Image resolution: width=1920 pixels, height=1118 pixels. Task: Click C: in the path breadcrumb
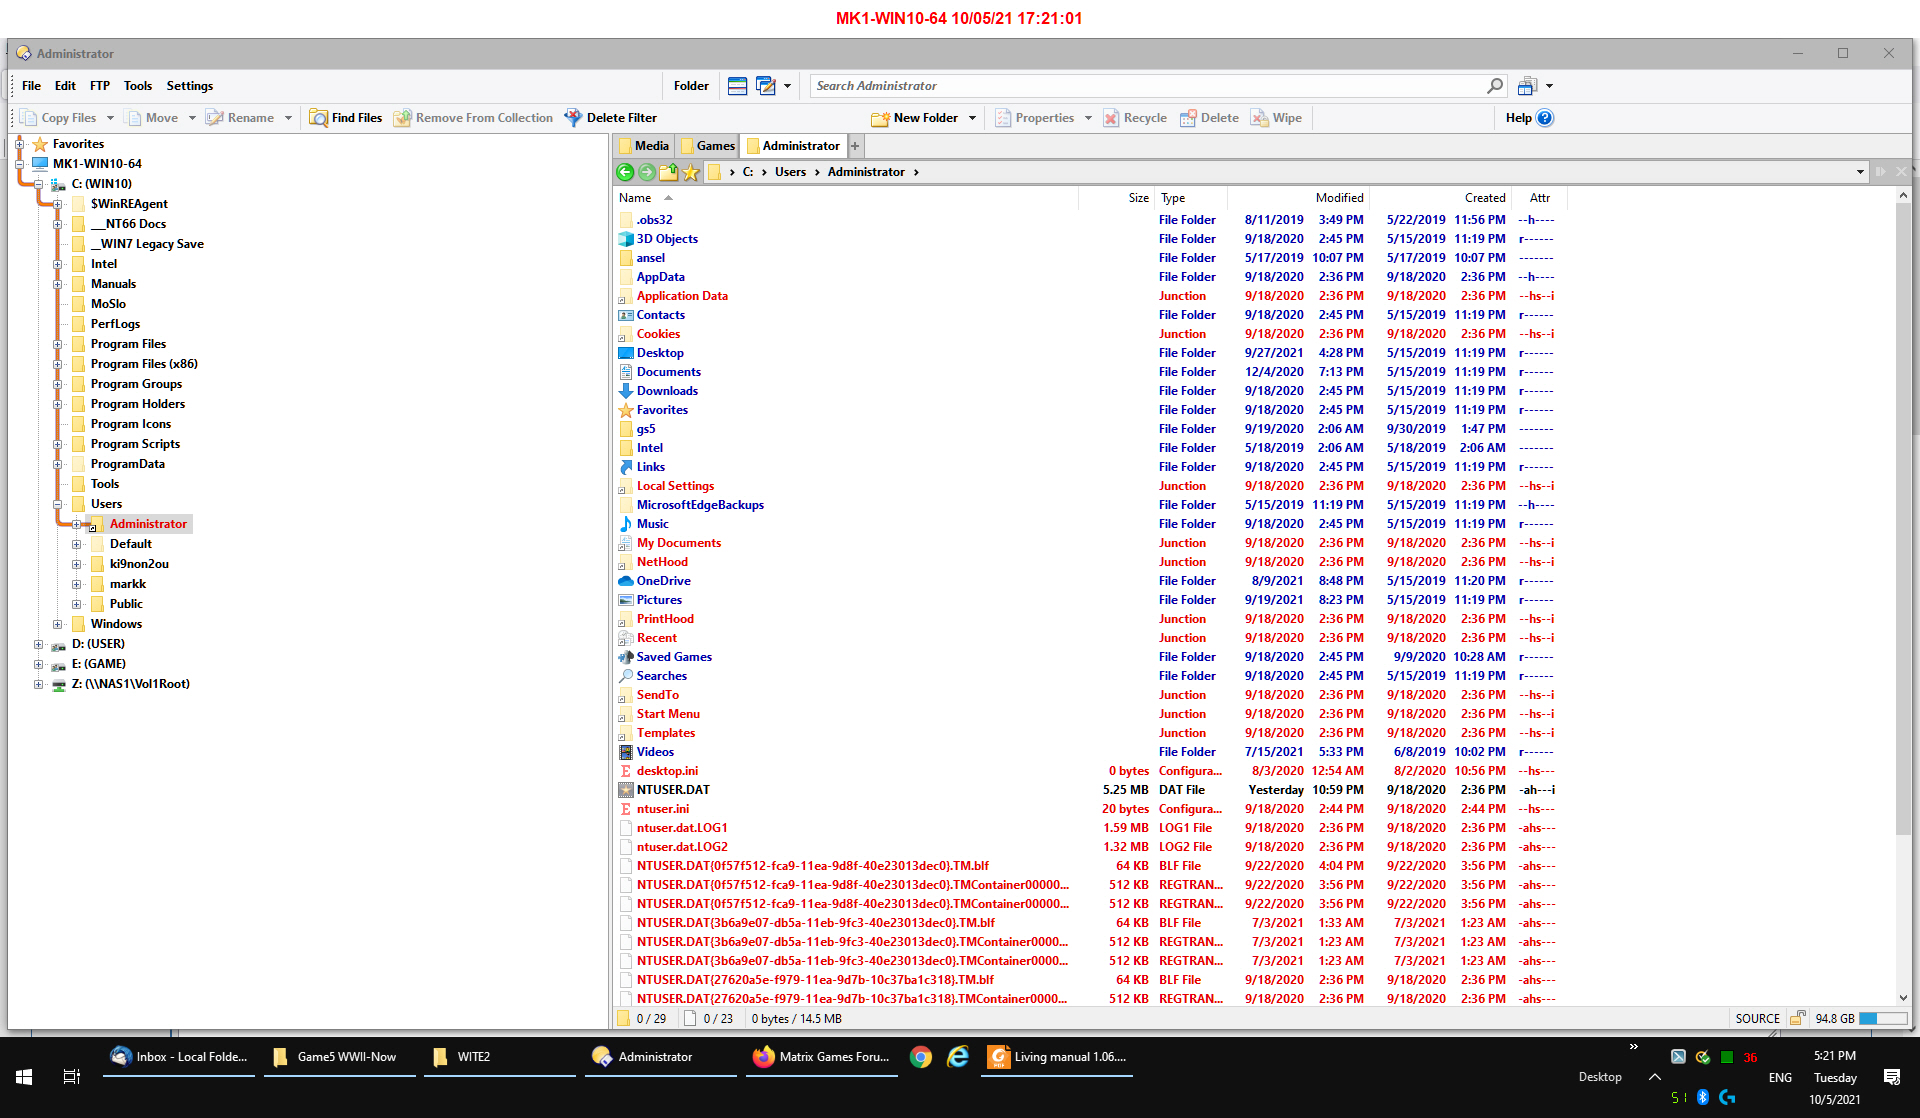(x=747, y=172)
